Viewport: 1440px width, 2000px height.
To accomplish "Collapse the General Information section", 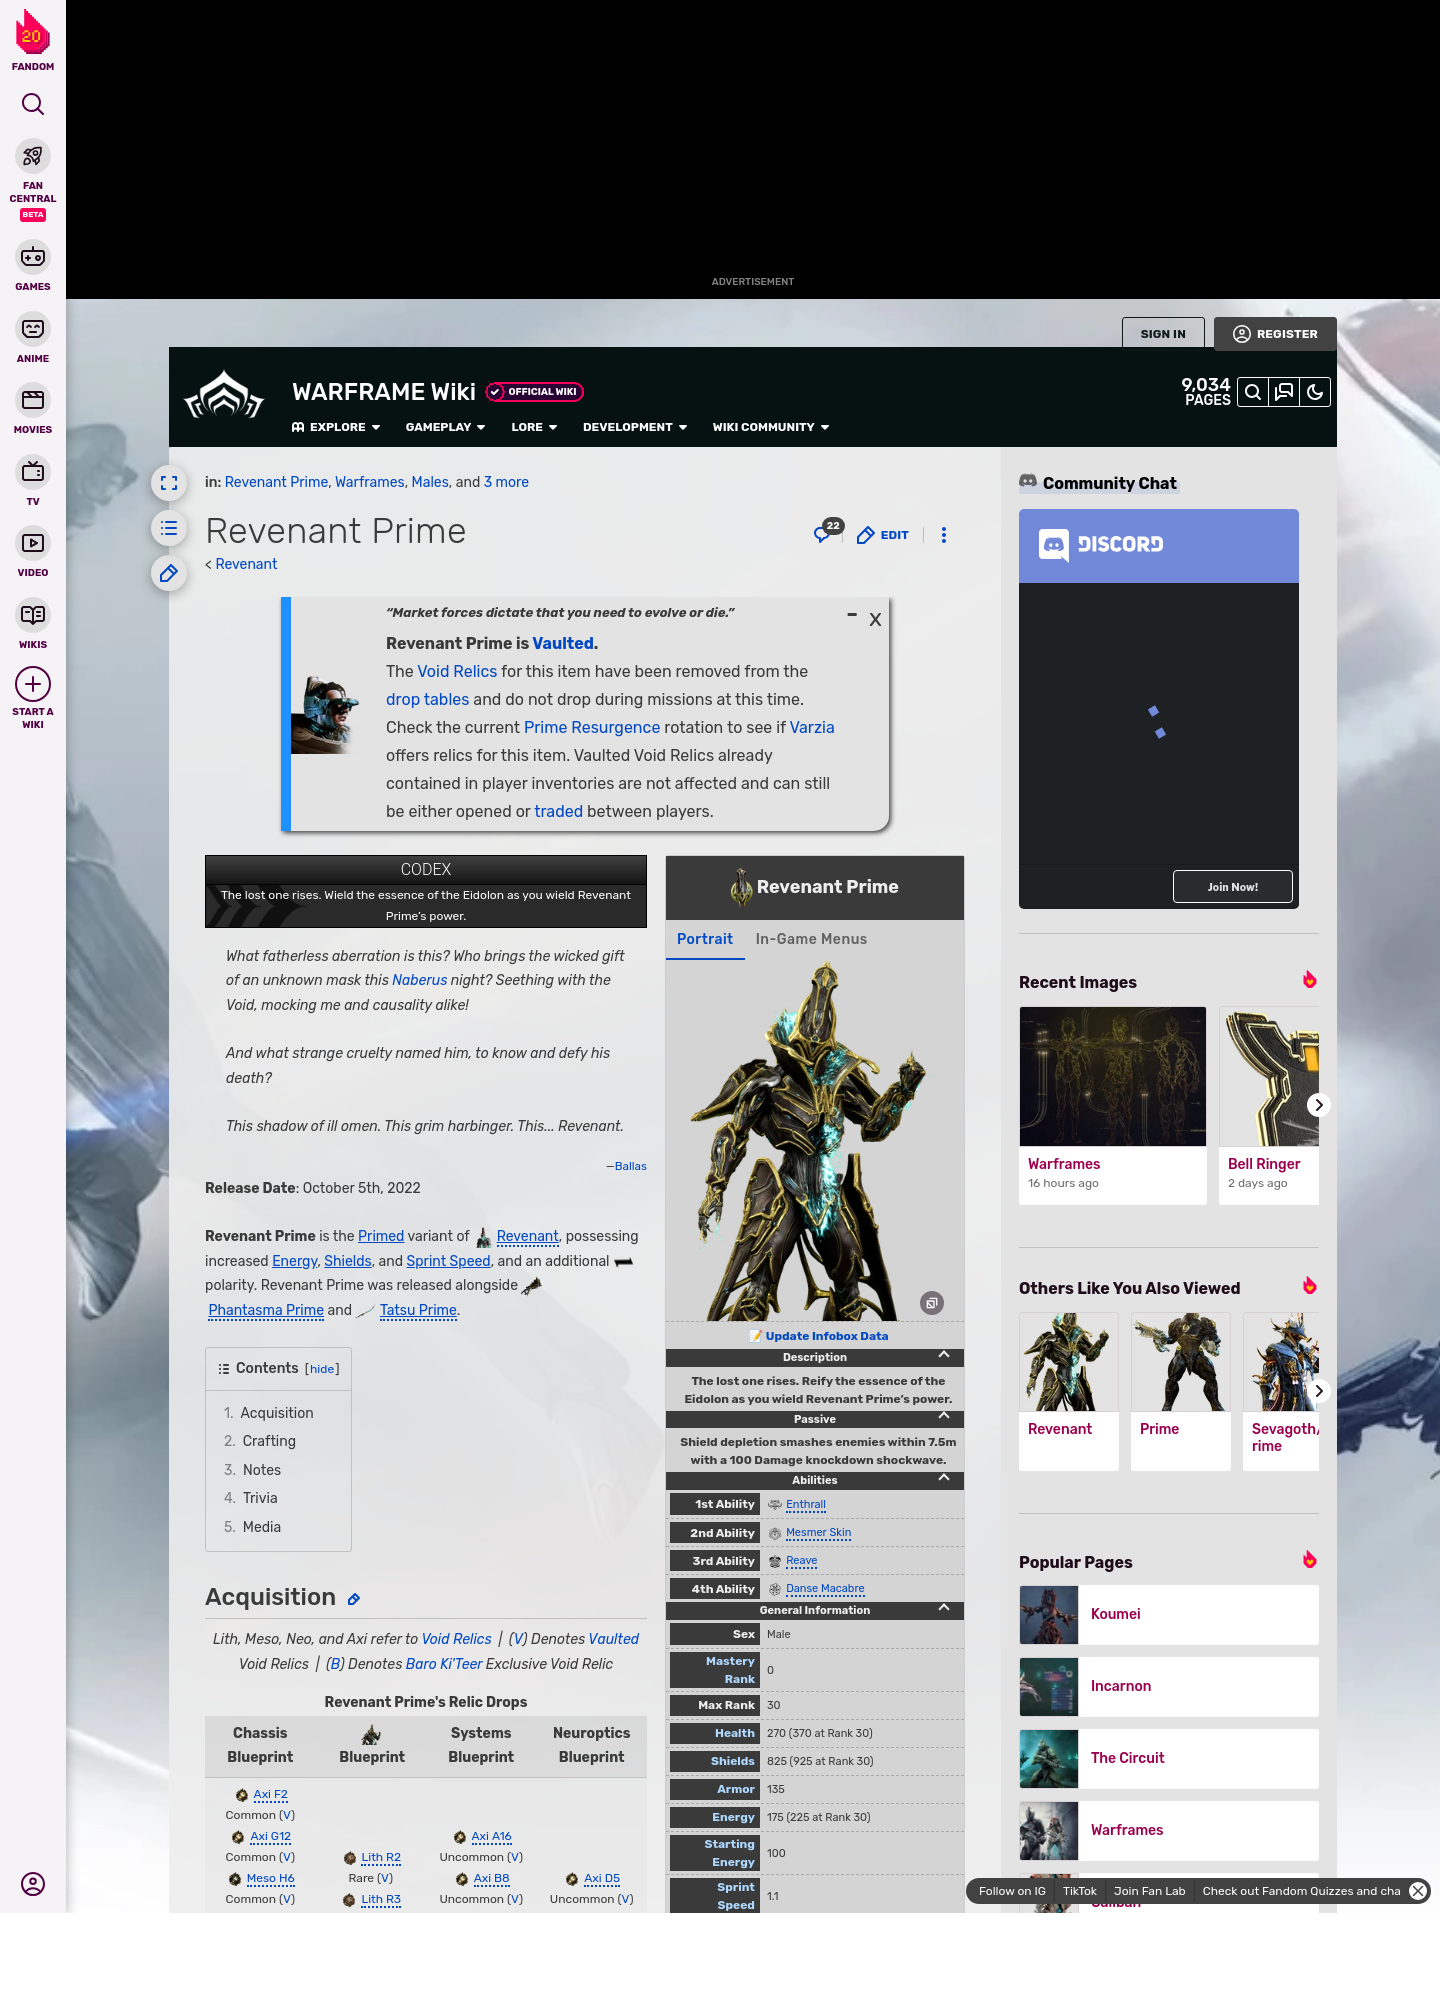I will click(x=944, y=1608).
